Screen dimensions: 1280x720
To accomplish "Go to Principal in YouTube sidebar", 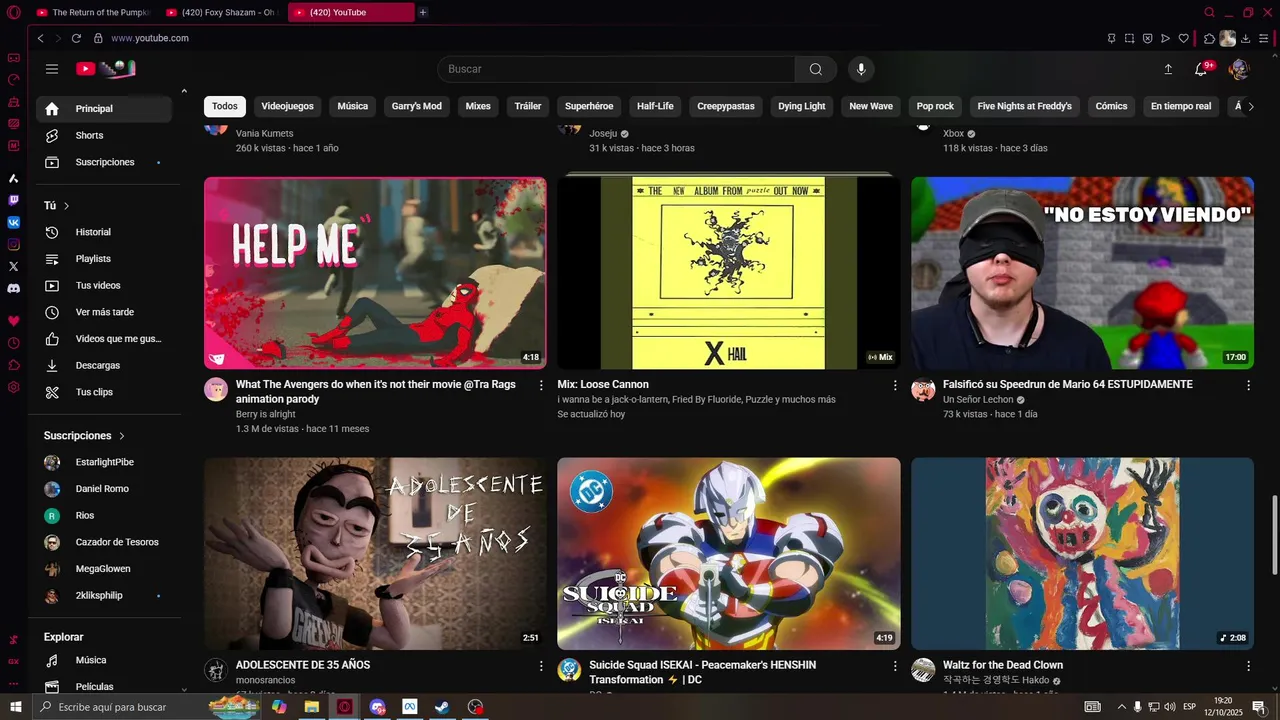I will (x=104, y=109).
